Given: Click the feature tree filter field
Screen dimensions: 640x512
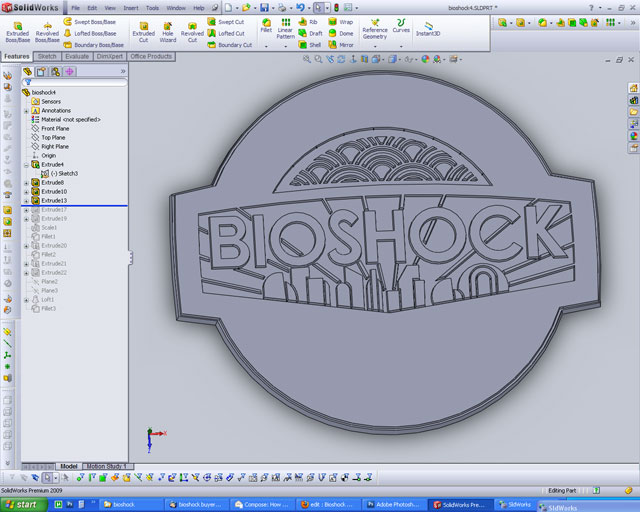Looking at the screenshot, I should pos(76,82).
